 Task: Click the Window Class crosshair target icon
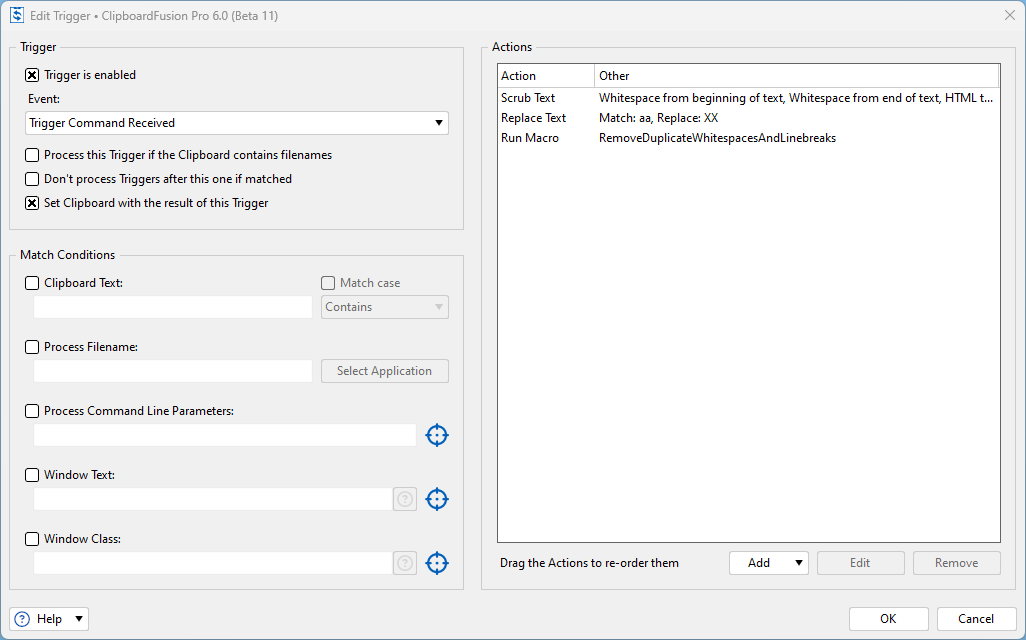[437, 563]
